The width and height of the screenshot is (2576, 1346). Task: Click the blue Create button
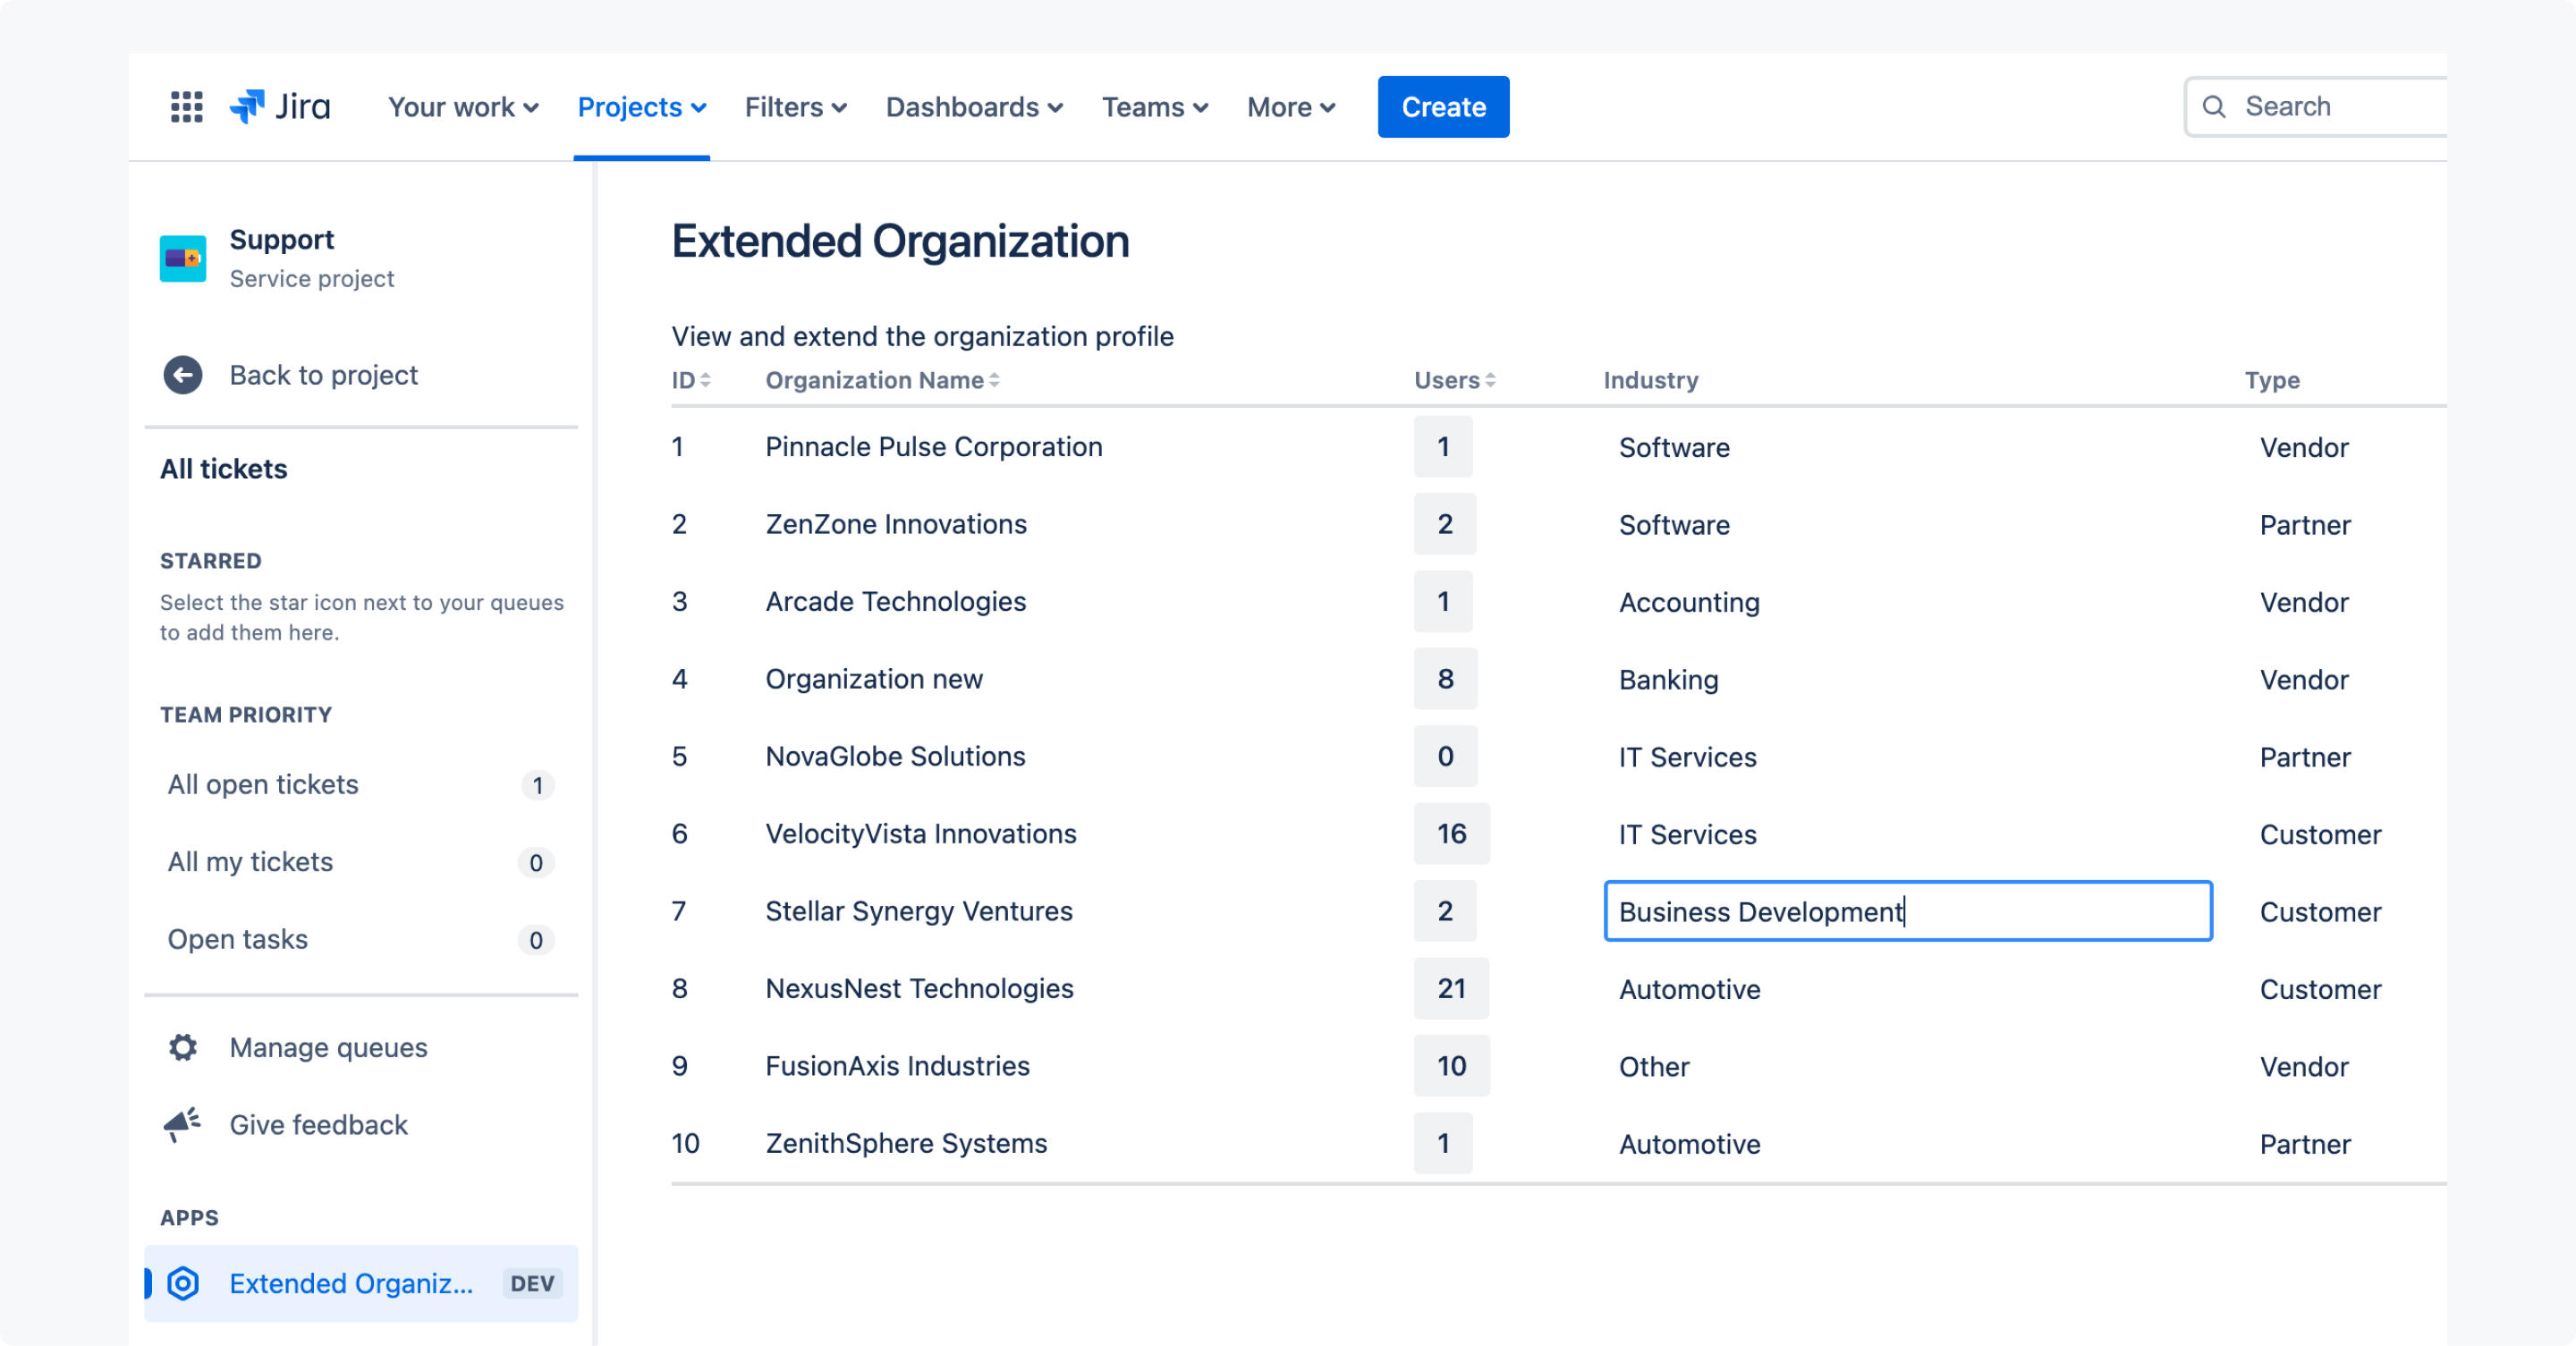pos(1442,107)
